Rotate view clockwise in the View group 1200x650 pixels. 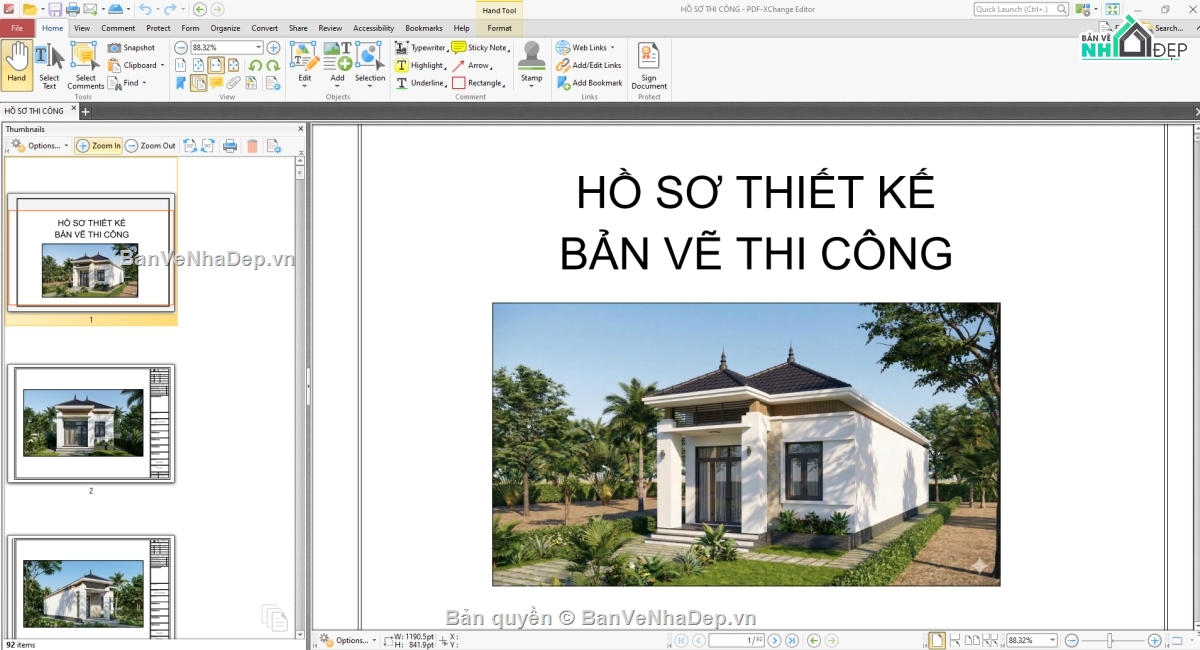point(272,65)
